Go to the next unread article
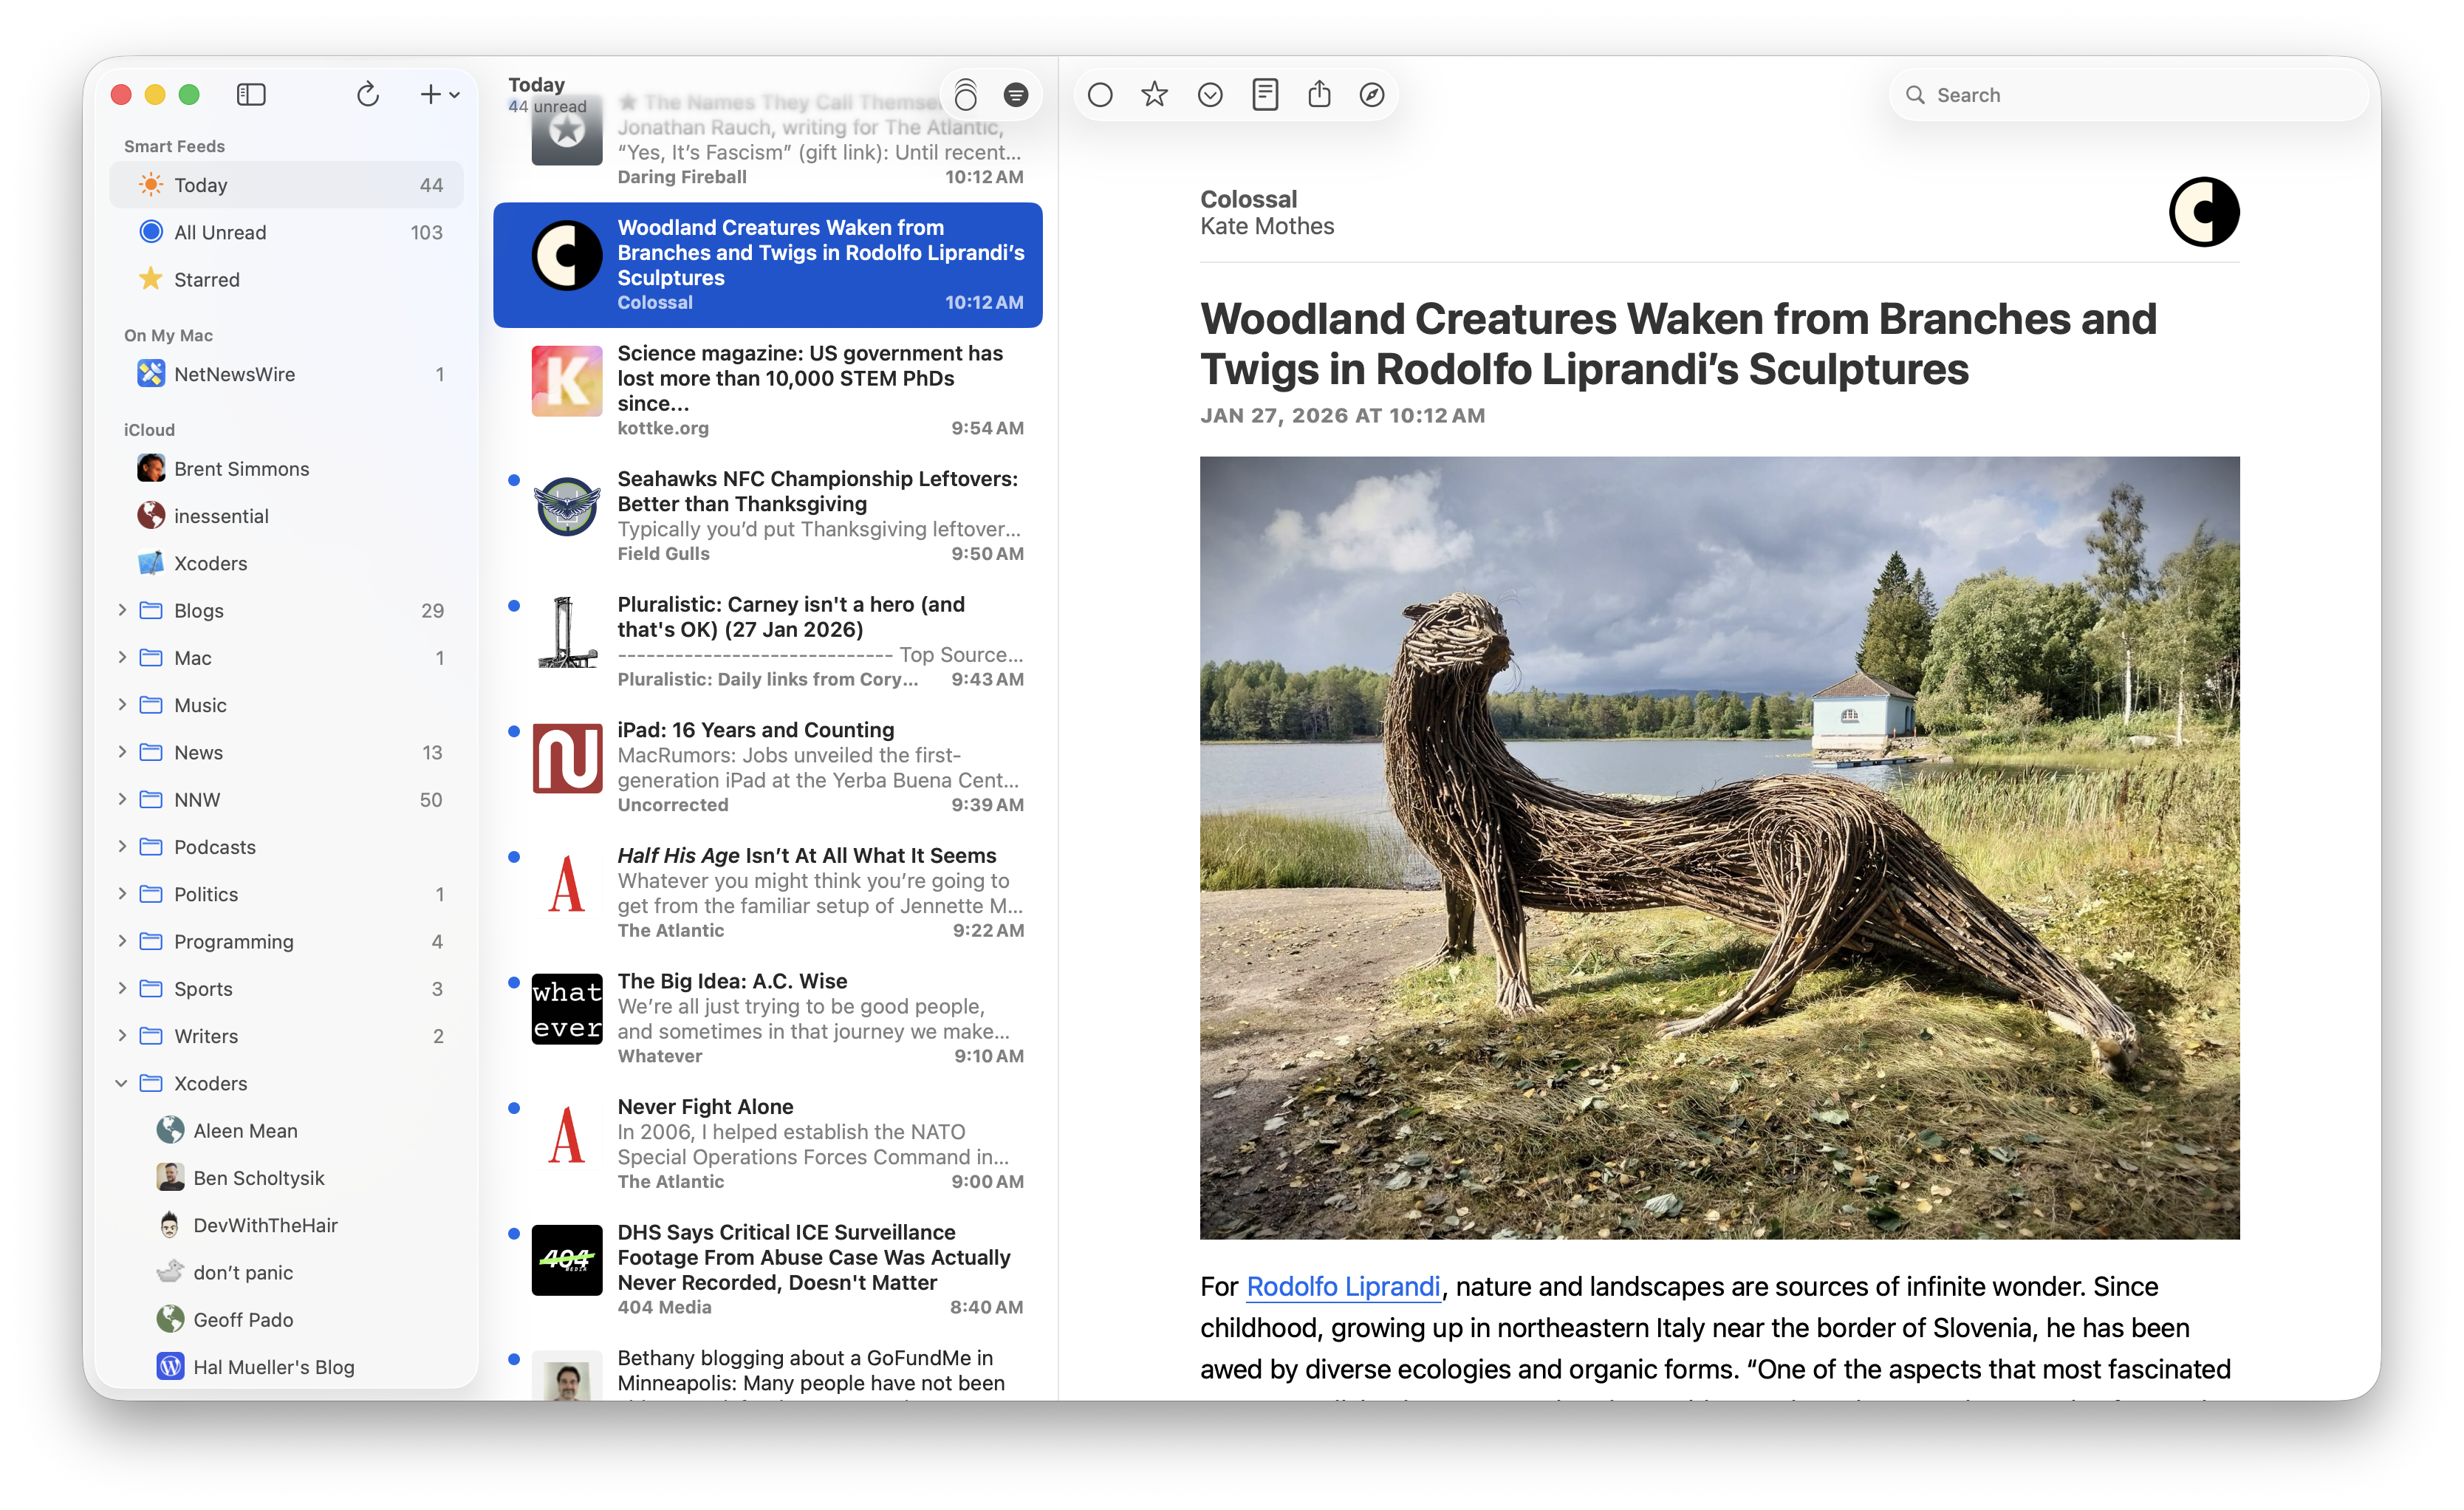Image resolution: width=2464 pixels, height=1510 pixels. pyautogui.click(x=1210, y=94)
